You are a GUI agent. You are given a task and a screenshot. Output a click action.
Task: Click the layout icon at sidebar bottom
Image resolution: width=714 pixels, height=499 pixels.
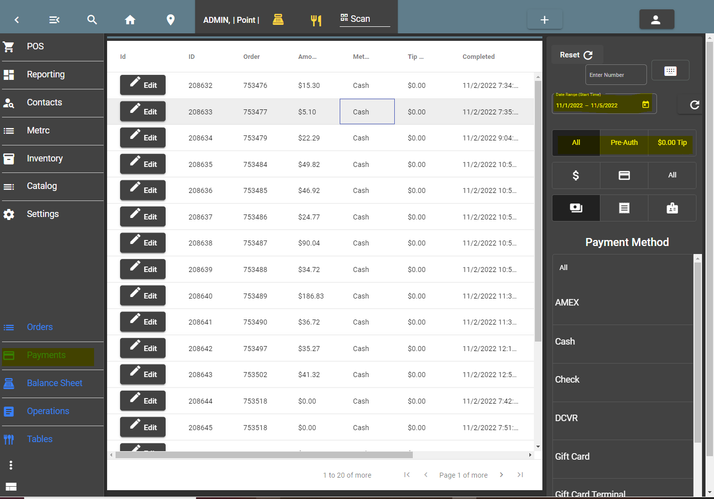tap(11, 487)
